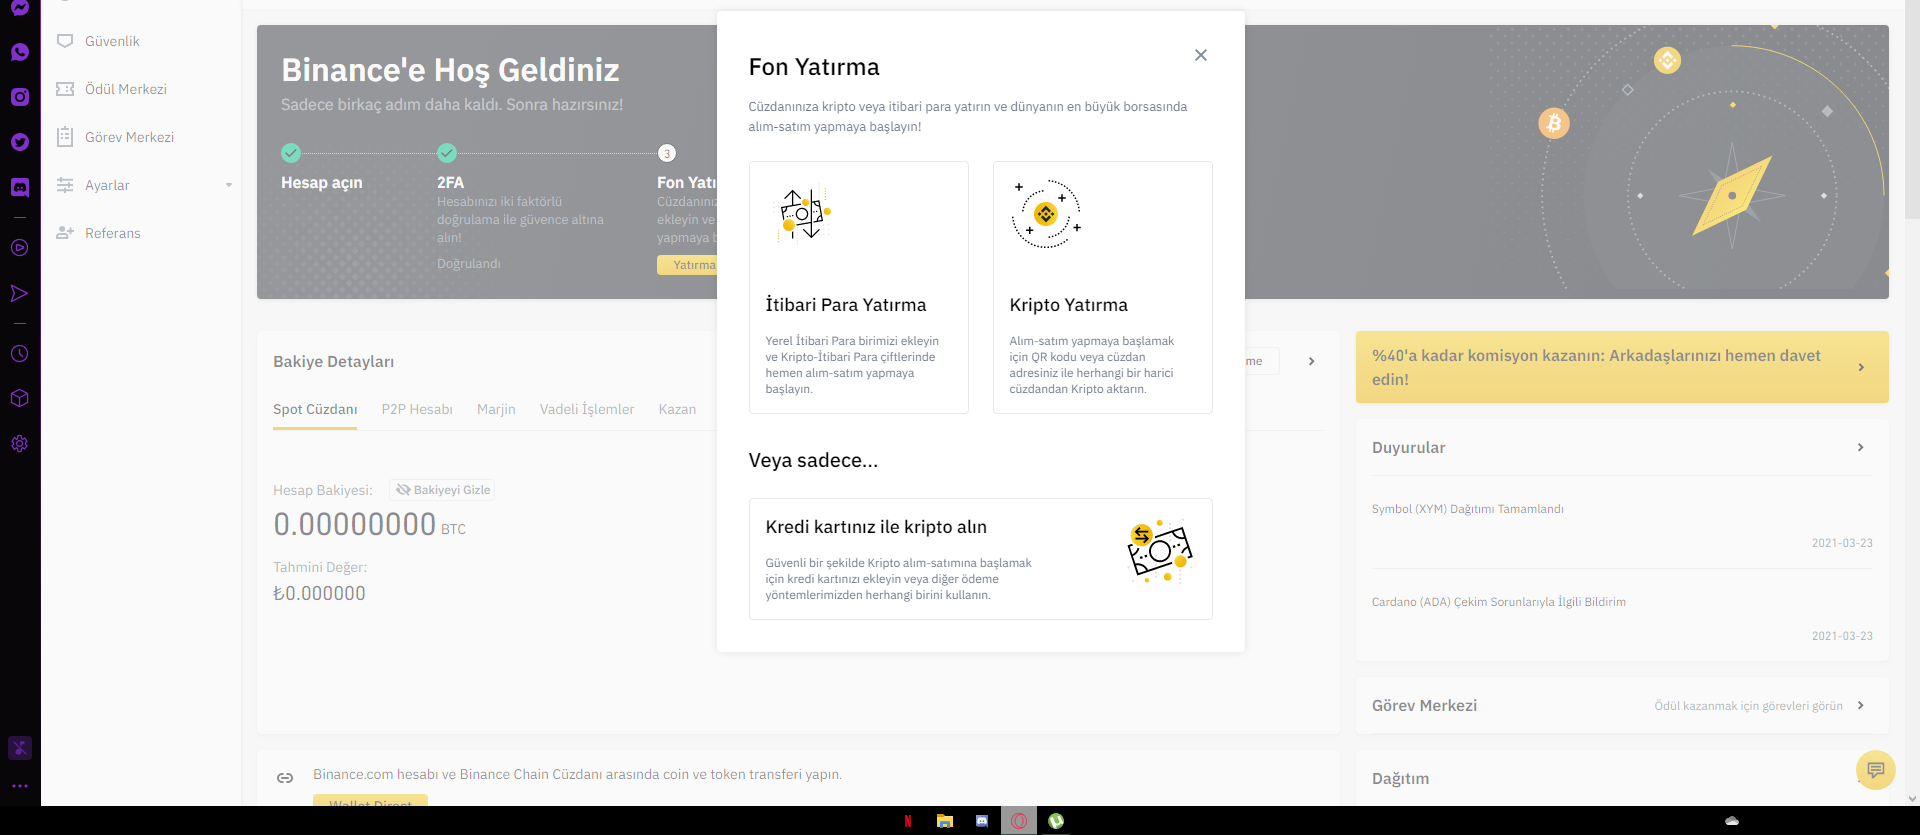This screenshot has height=835, width=1920.
Task: Open Messenger in the Opera sidebar
Action: point(20,7)
